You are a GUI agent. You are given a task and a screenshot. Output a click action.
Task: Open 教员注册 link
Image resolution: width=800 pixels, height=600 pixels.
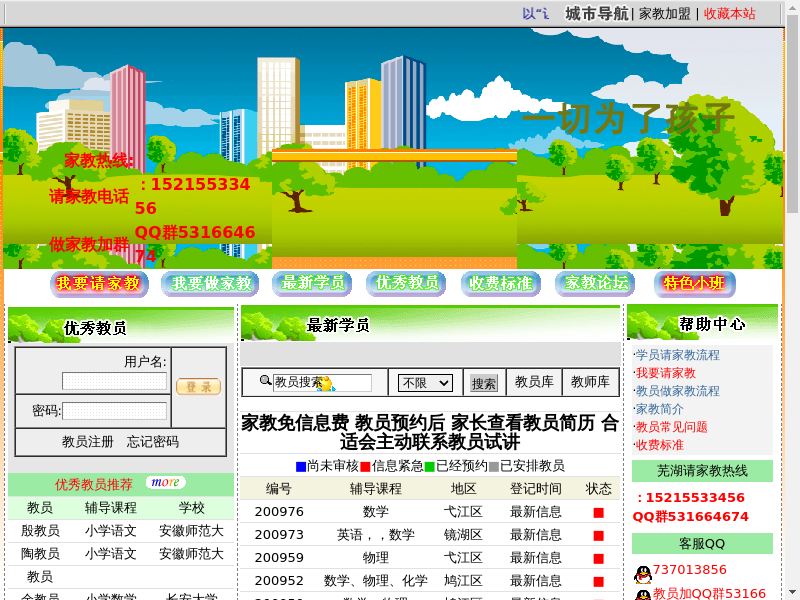coord(88,441)
